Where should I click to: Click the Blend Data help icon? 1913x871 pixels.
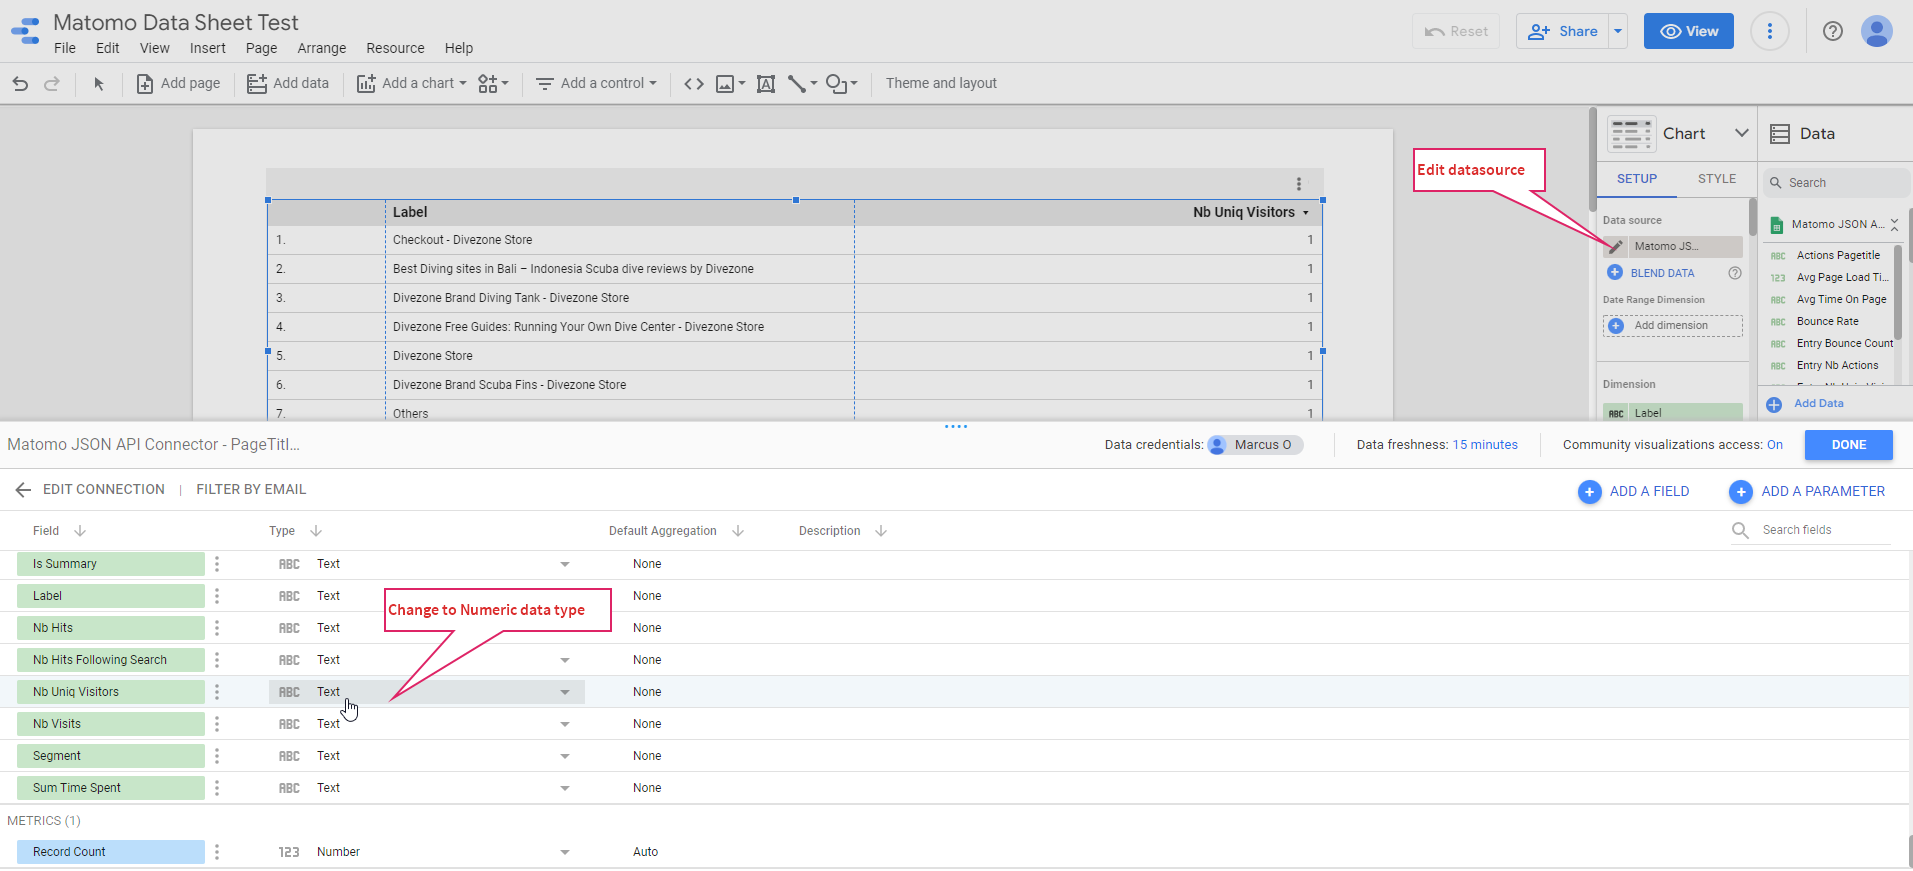coord(1735,273)
